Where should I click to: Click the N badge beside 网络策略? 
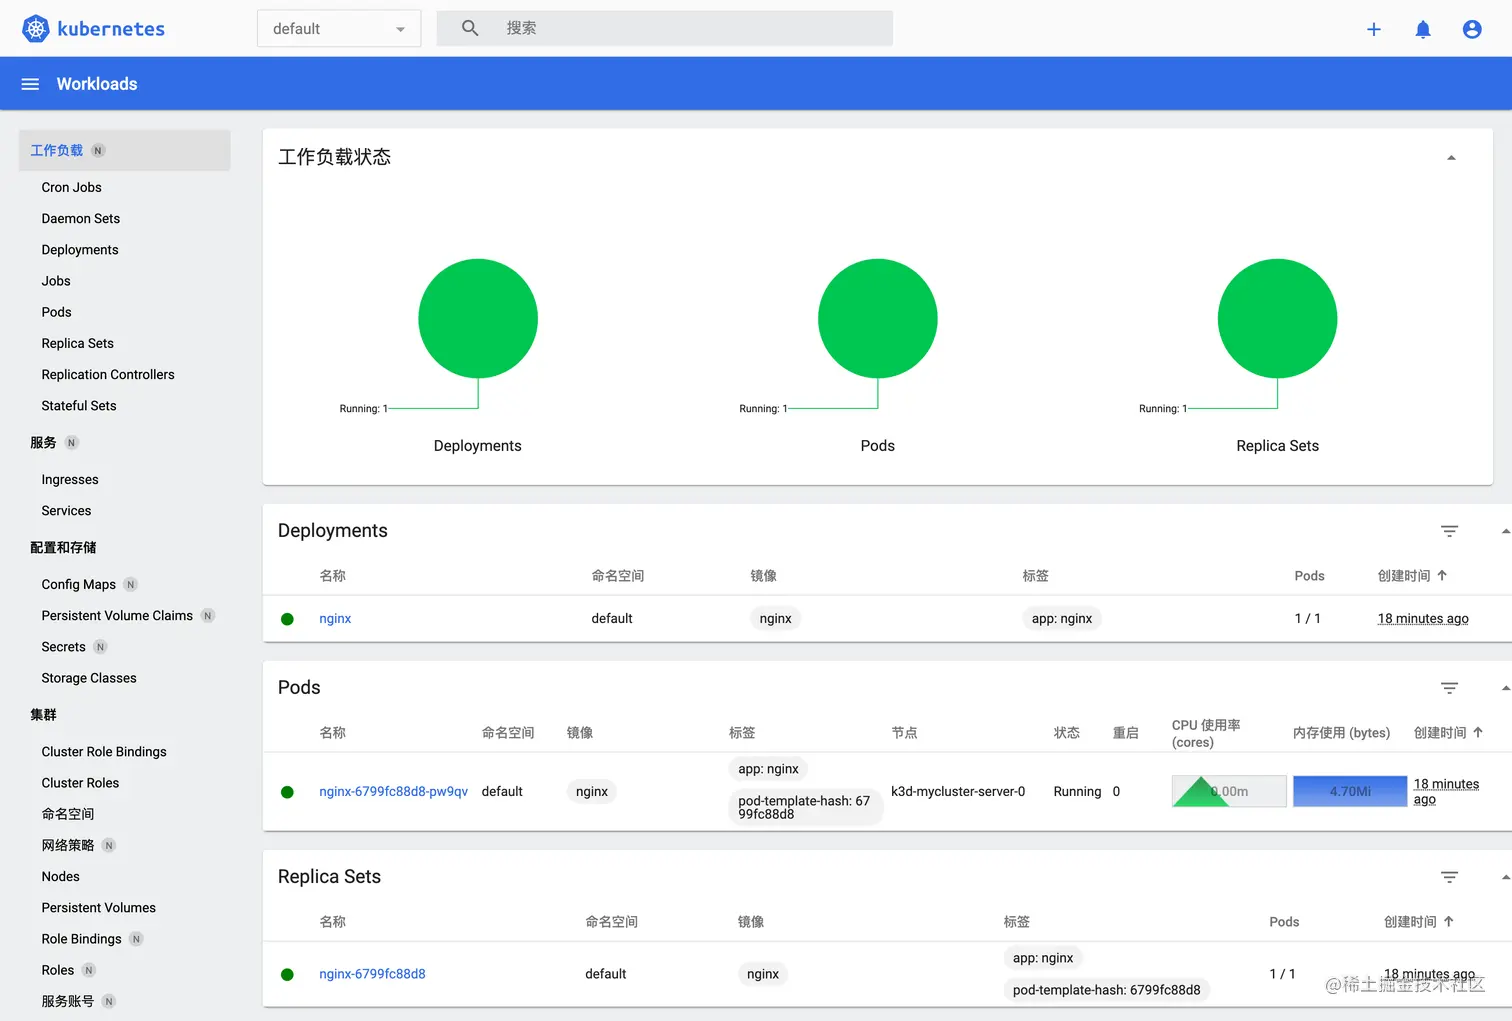(x=109, y=846)
